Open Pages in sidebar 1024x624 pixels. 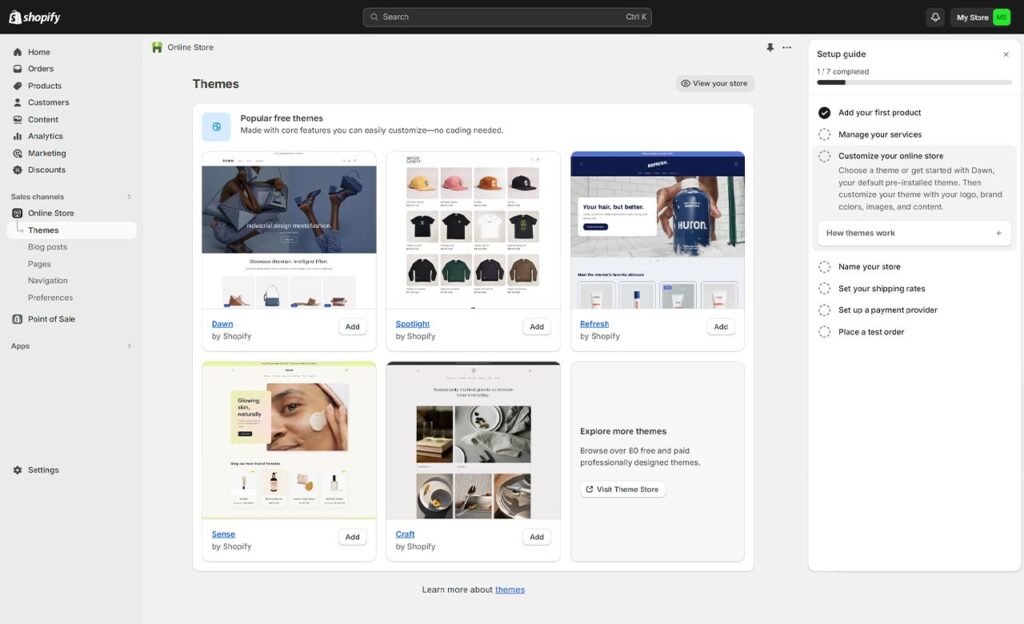click(x=39, y=264)
